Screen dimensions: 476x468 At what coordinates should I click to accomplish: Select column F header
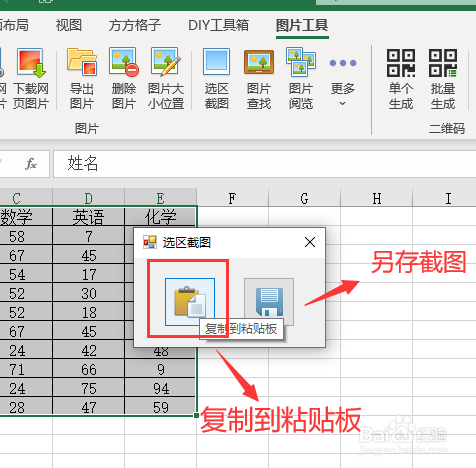coord(232,198)
